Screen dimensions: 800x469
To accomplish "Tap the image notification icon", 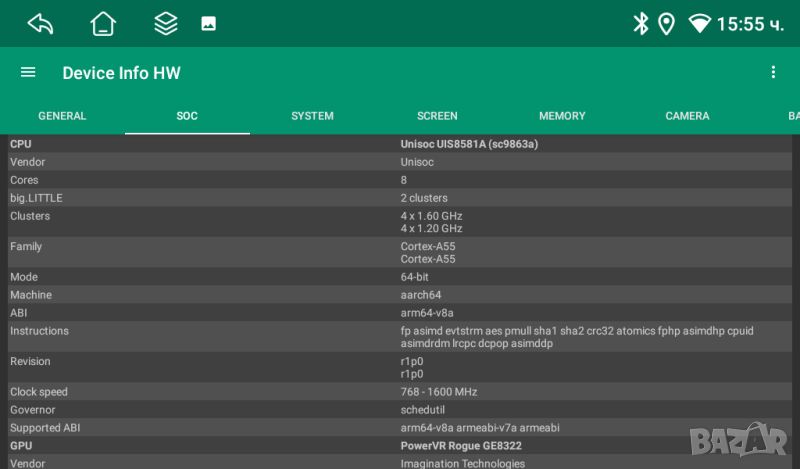I will (208, 24).
